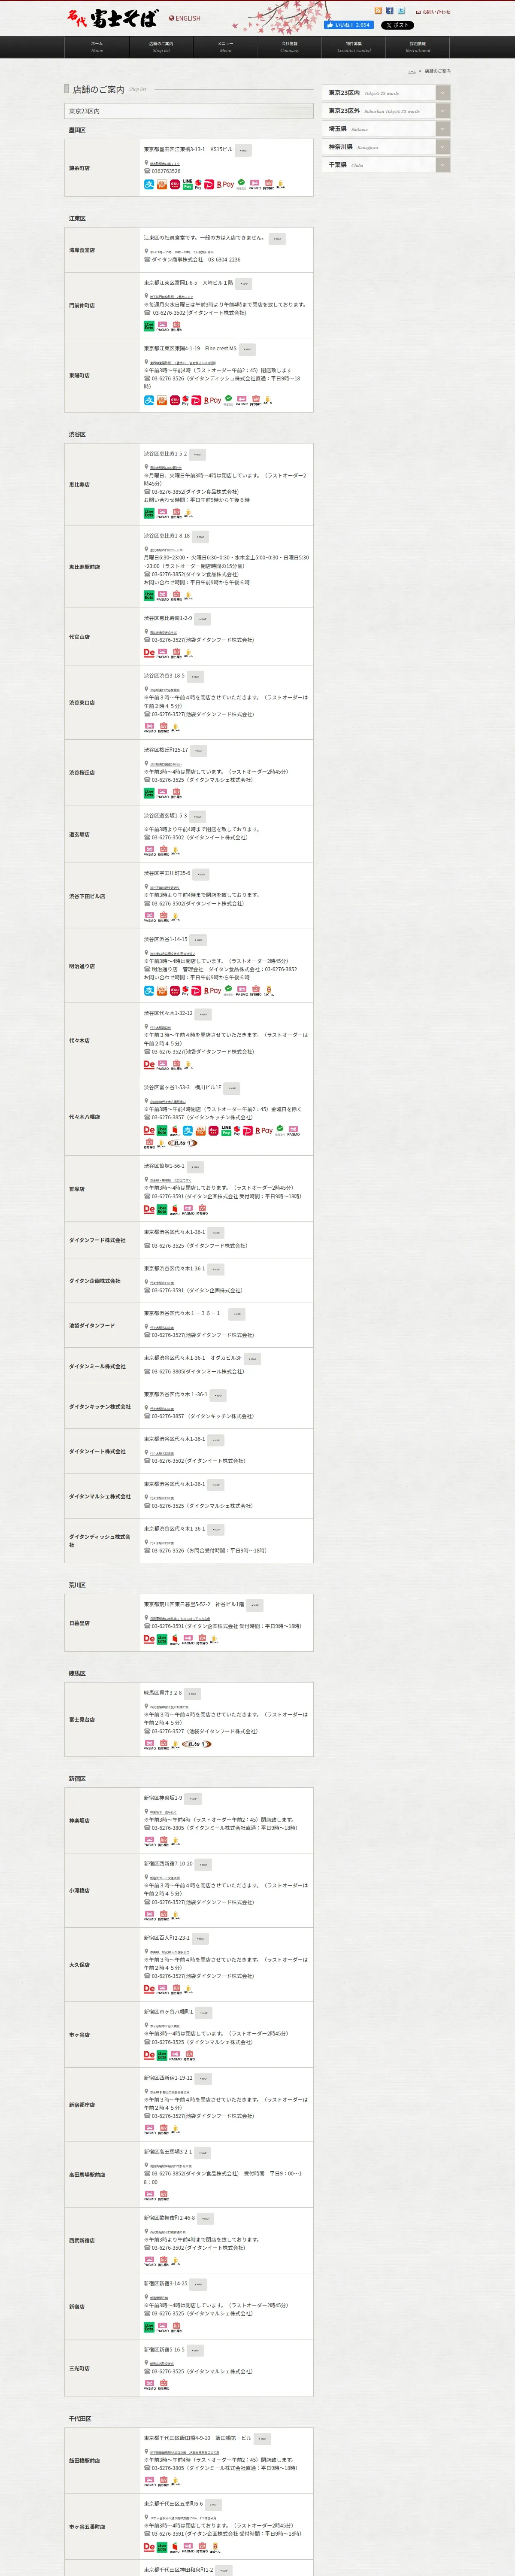The image size is (515, 2576).
Task: Click R Pay icon in 東陽町店 row
Action: tap(212, 400)
